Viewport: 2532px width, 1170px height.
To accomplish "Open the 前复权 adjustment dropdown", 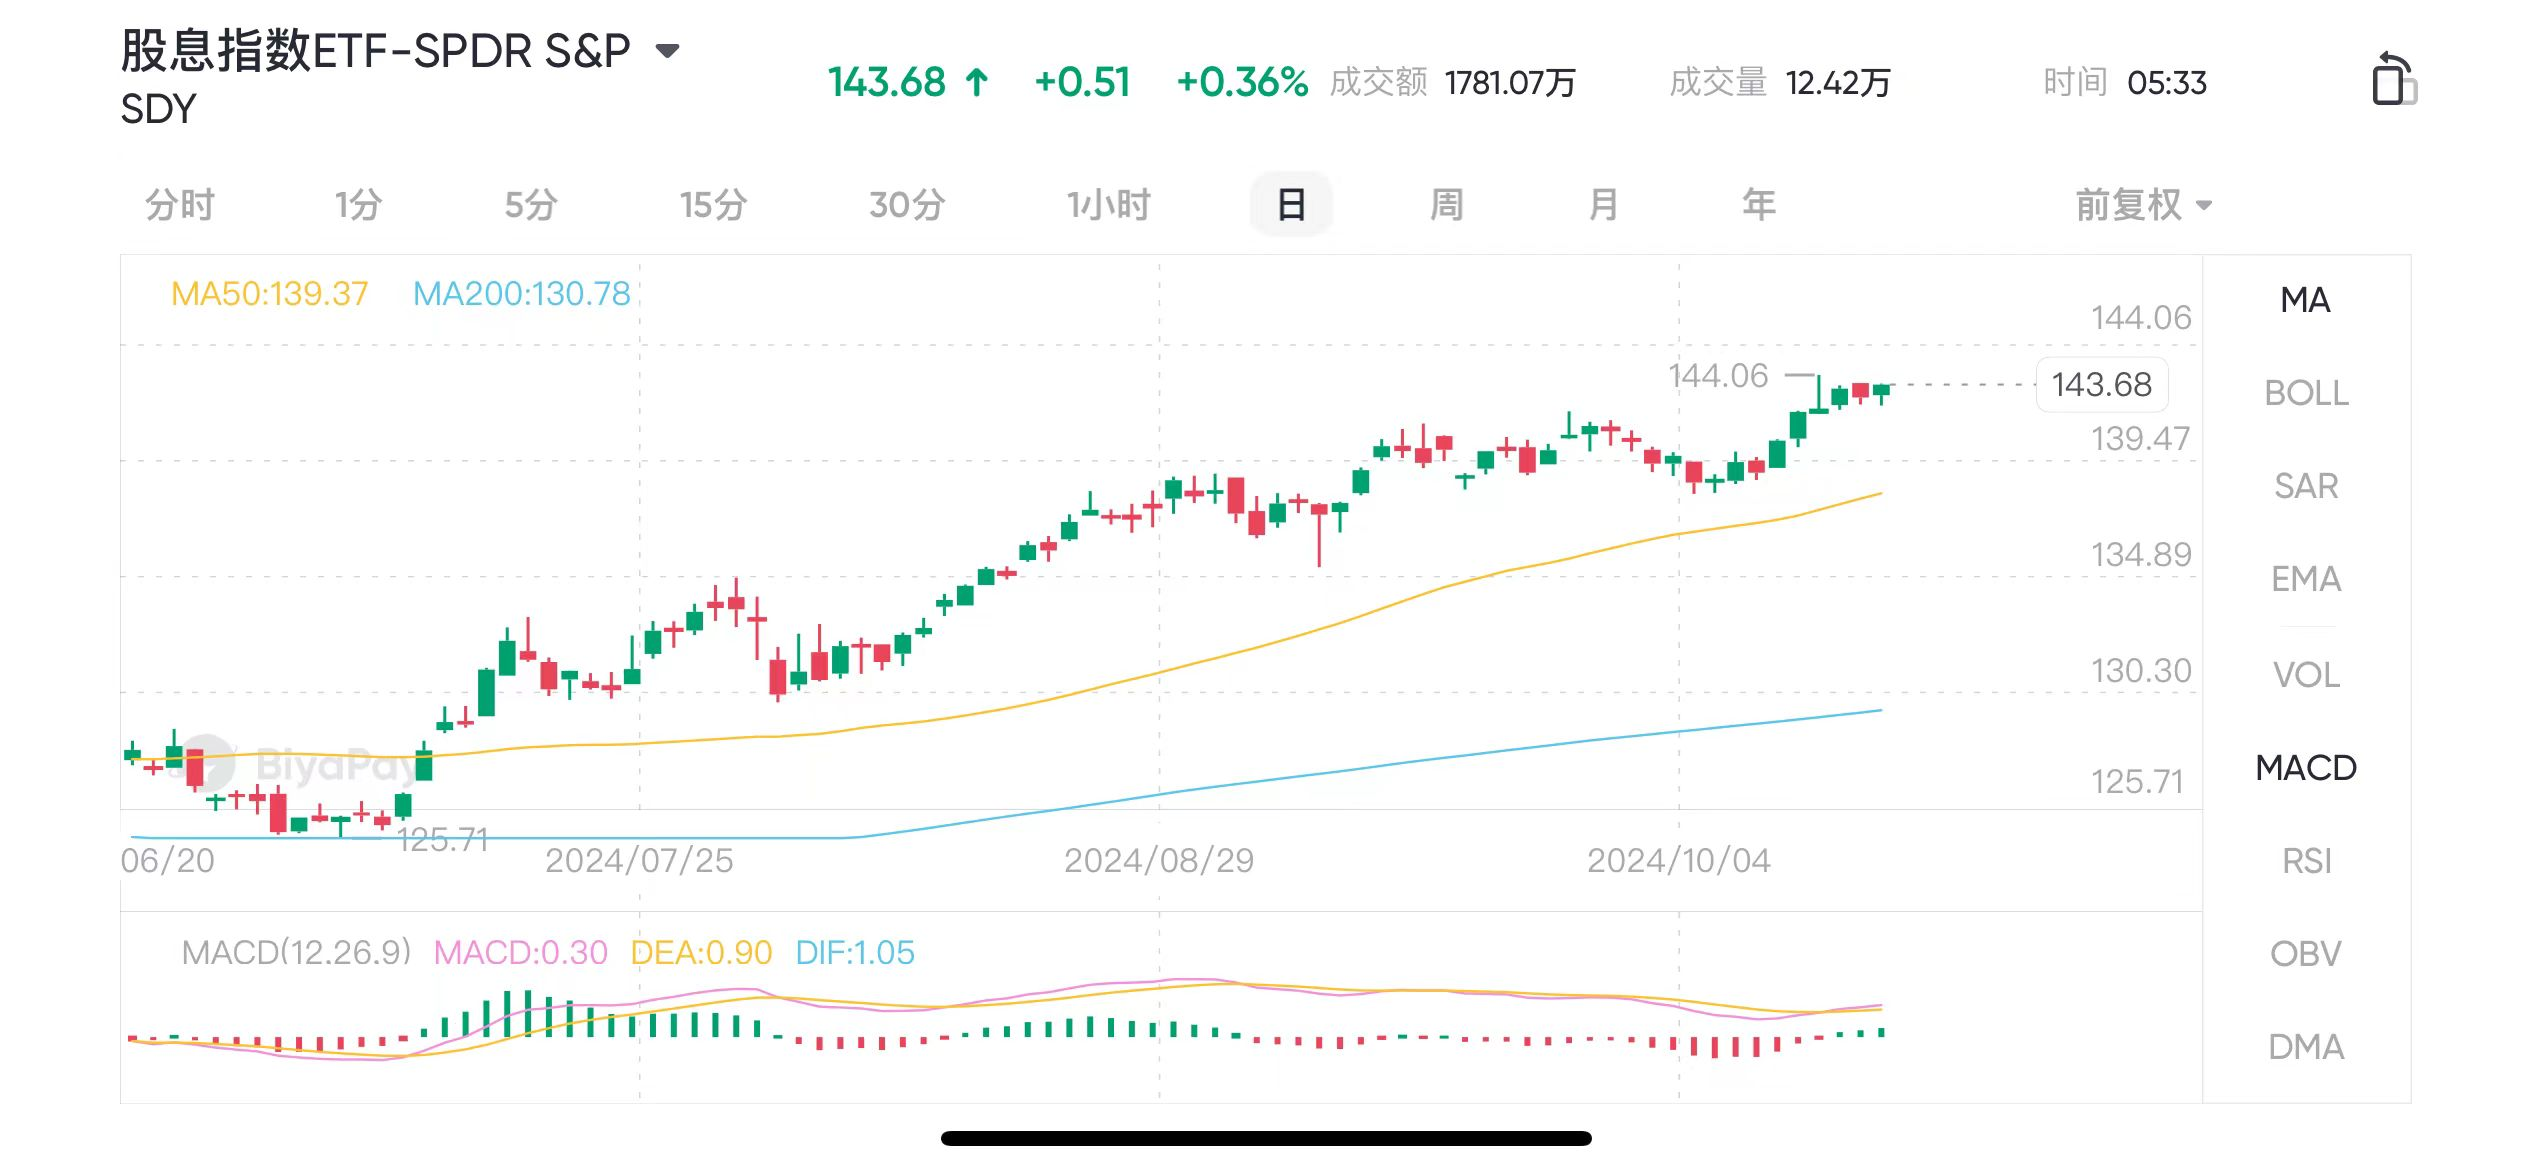I will point(2144,205).
